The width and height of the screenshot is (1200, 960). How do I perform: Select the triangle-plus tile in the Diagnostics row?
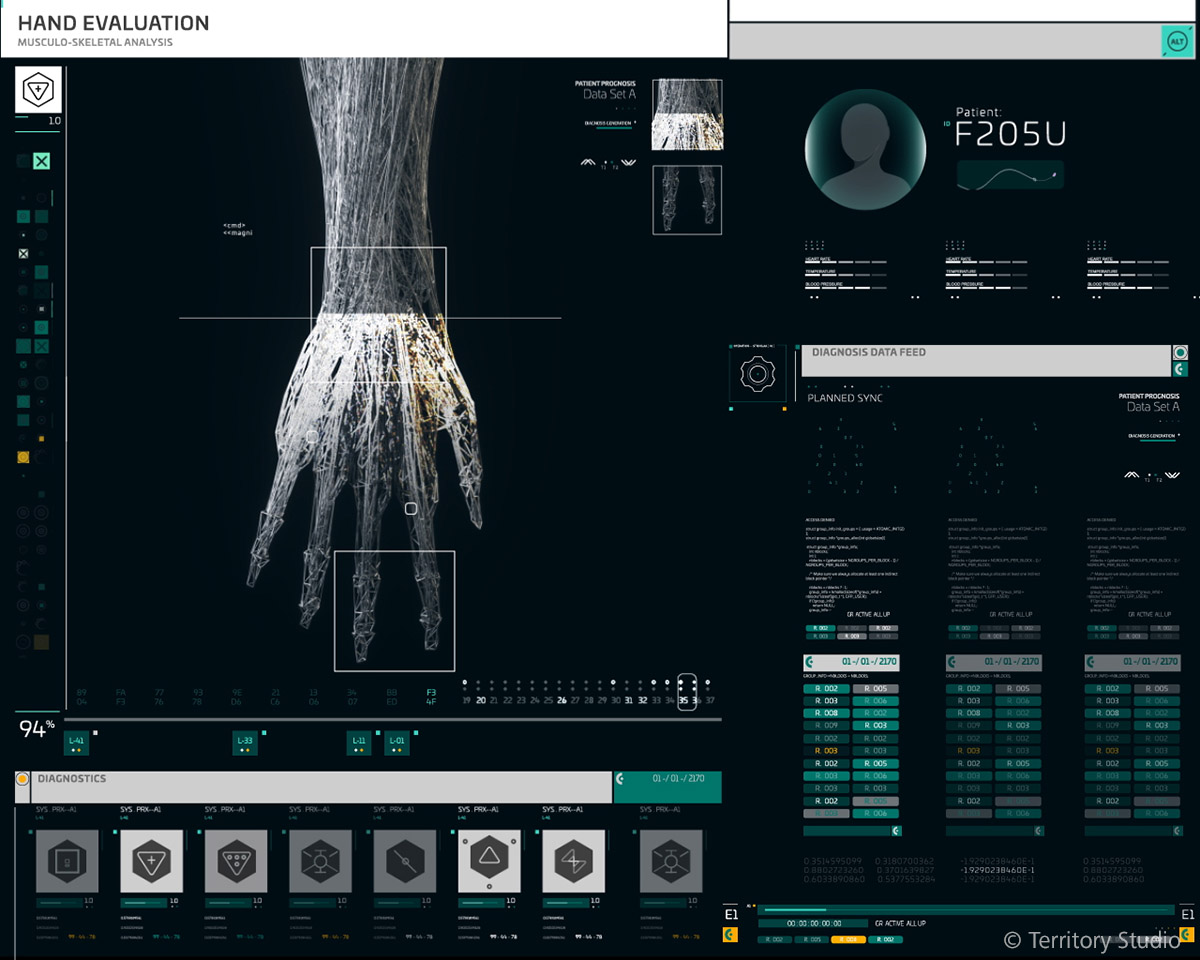coord(151,861)
